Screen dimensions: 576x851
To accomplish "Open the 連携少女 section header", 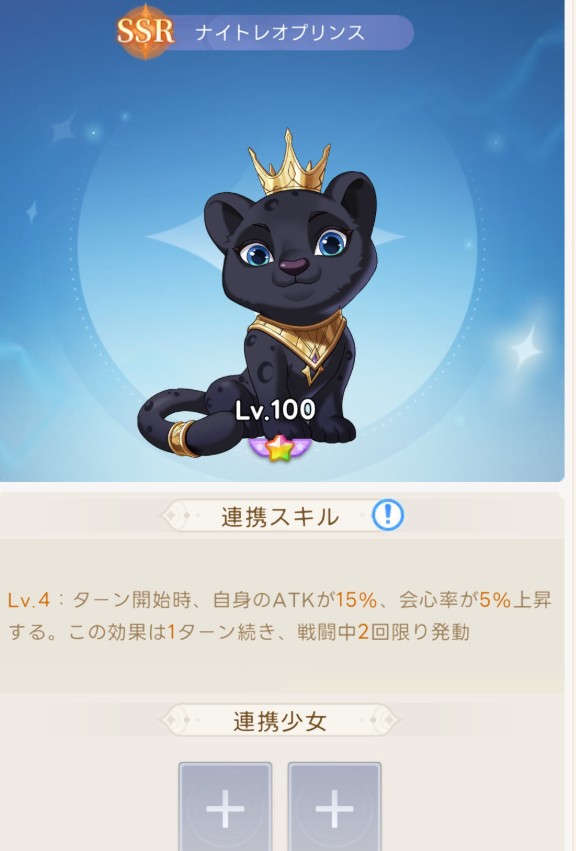I will pos(280,721).
